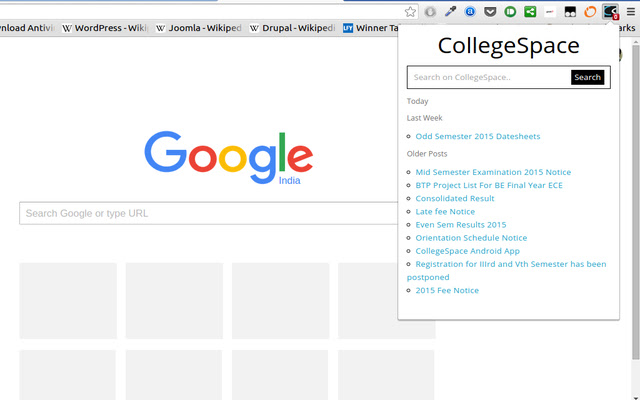
Task: Open the second most-visited tile in top row
Action: (174, 301)
